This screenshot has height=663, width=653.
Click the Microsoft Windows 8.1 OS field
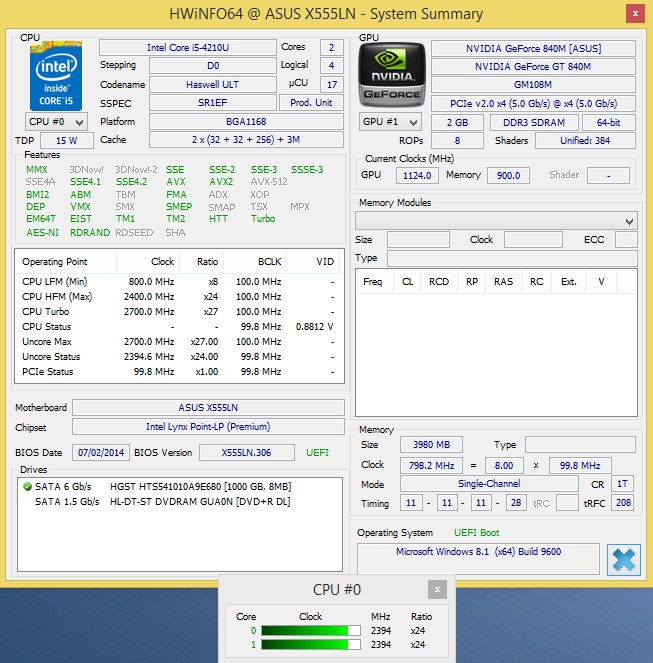(478, 559)
